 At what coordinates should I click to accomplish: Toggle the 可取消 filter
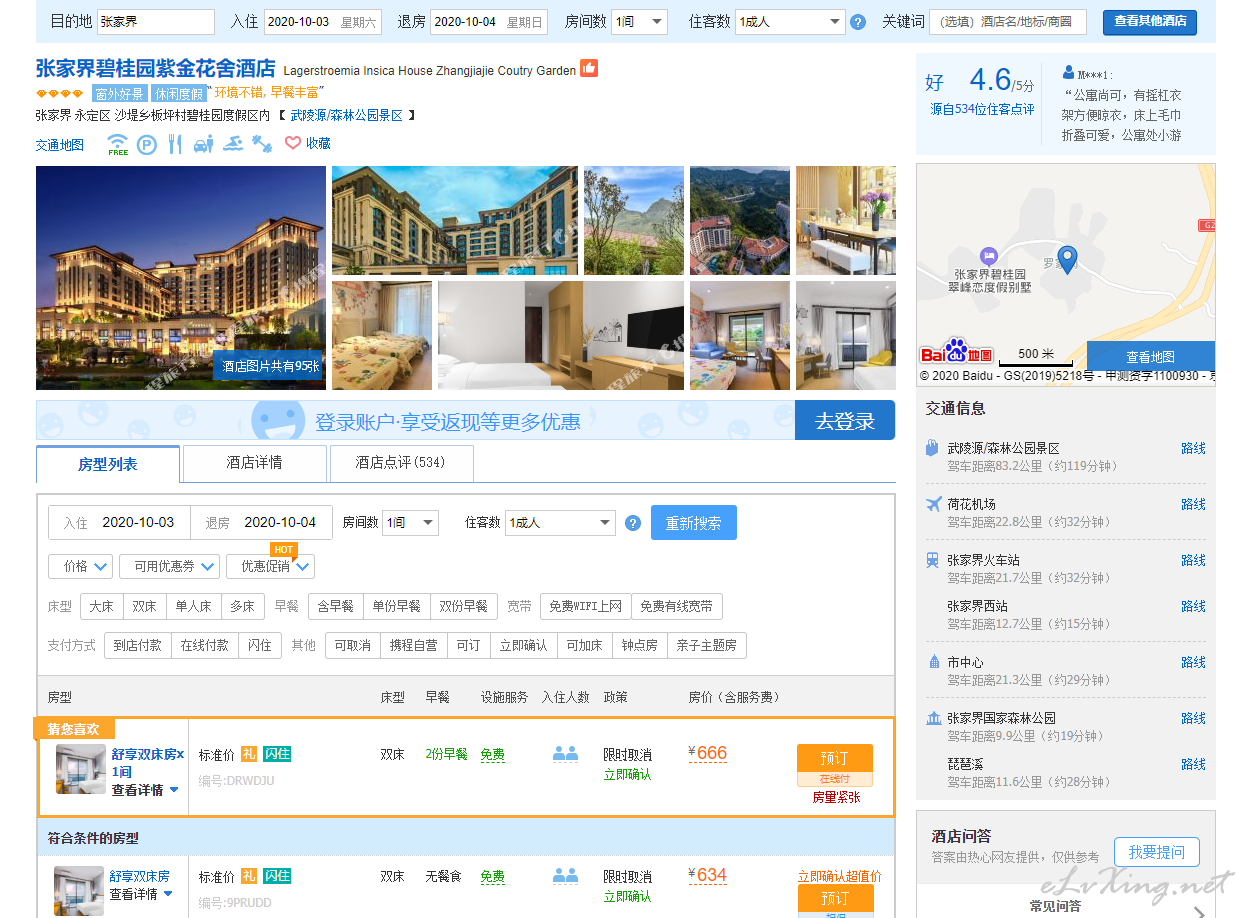click(352, 645)
